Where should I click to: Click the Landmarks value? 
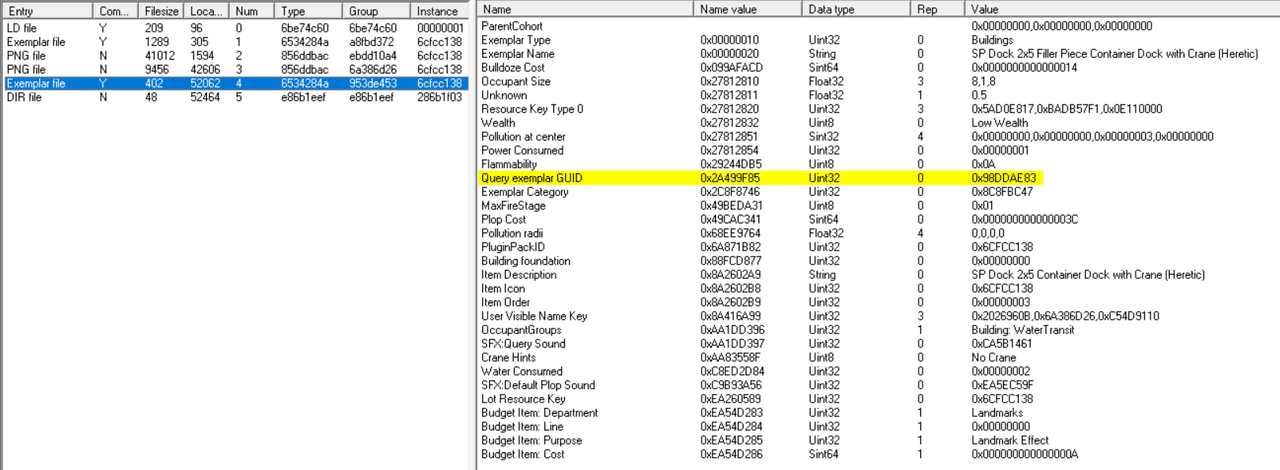pos(995,413)
